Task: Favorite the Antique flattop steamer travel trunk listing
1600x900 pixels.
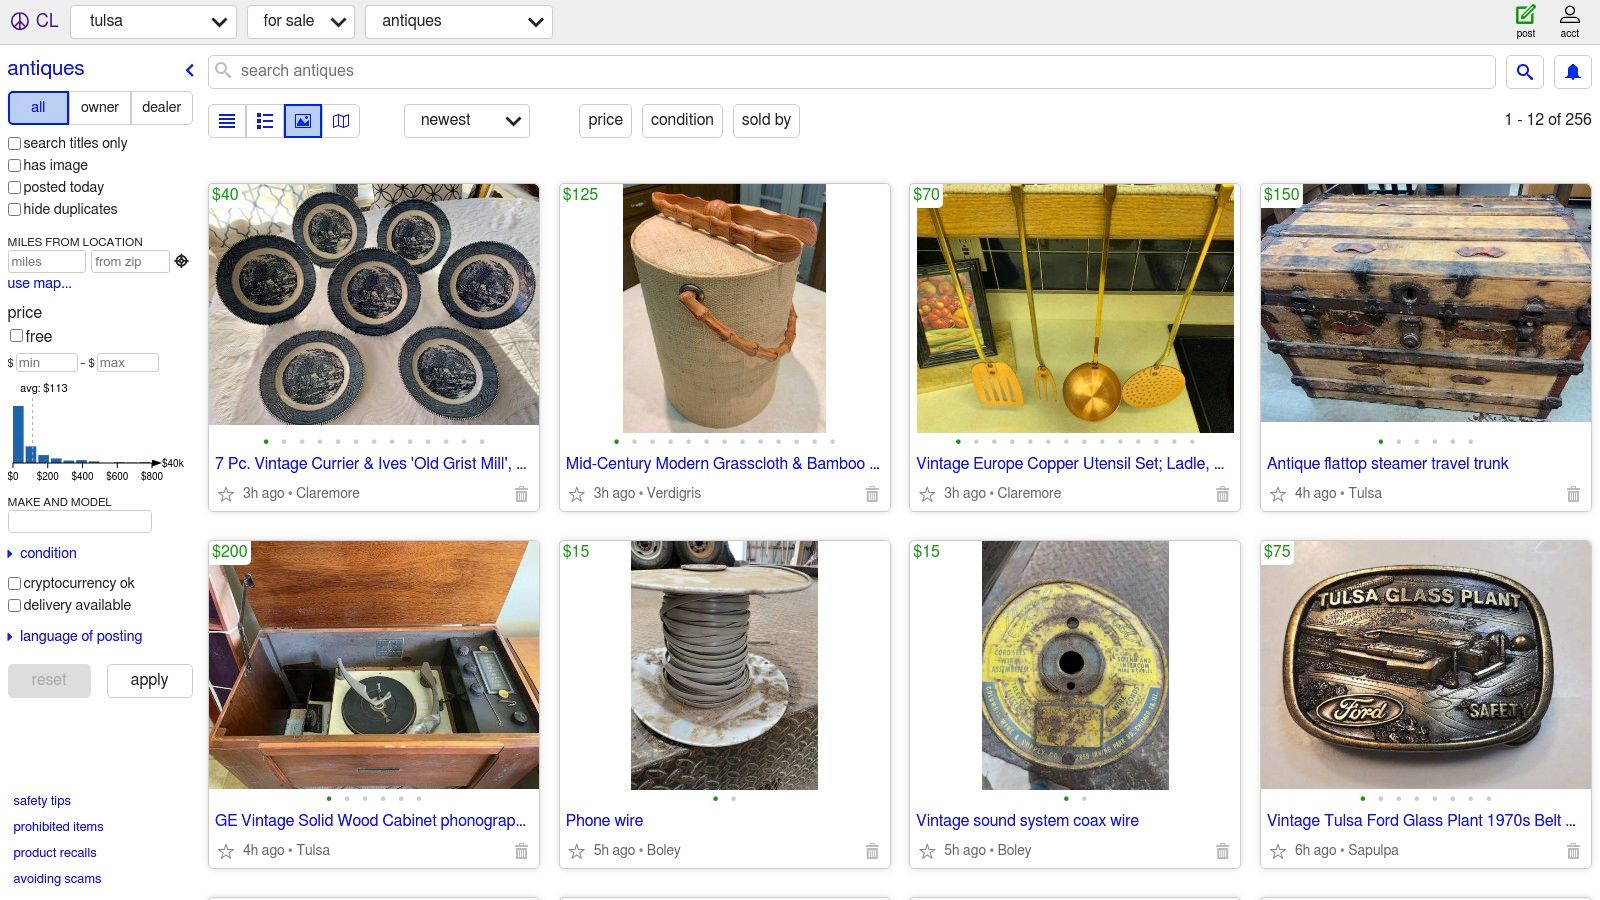Action: [1276, 493]
